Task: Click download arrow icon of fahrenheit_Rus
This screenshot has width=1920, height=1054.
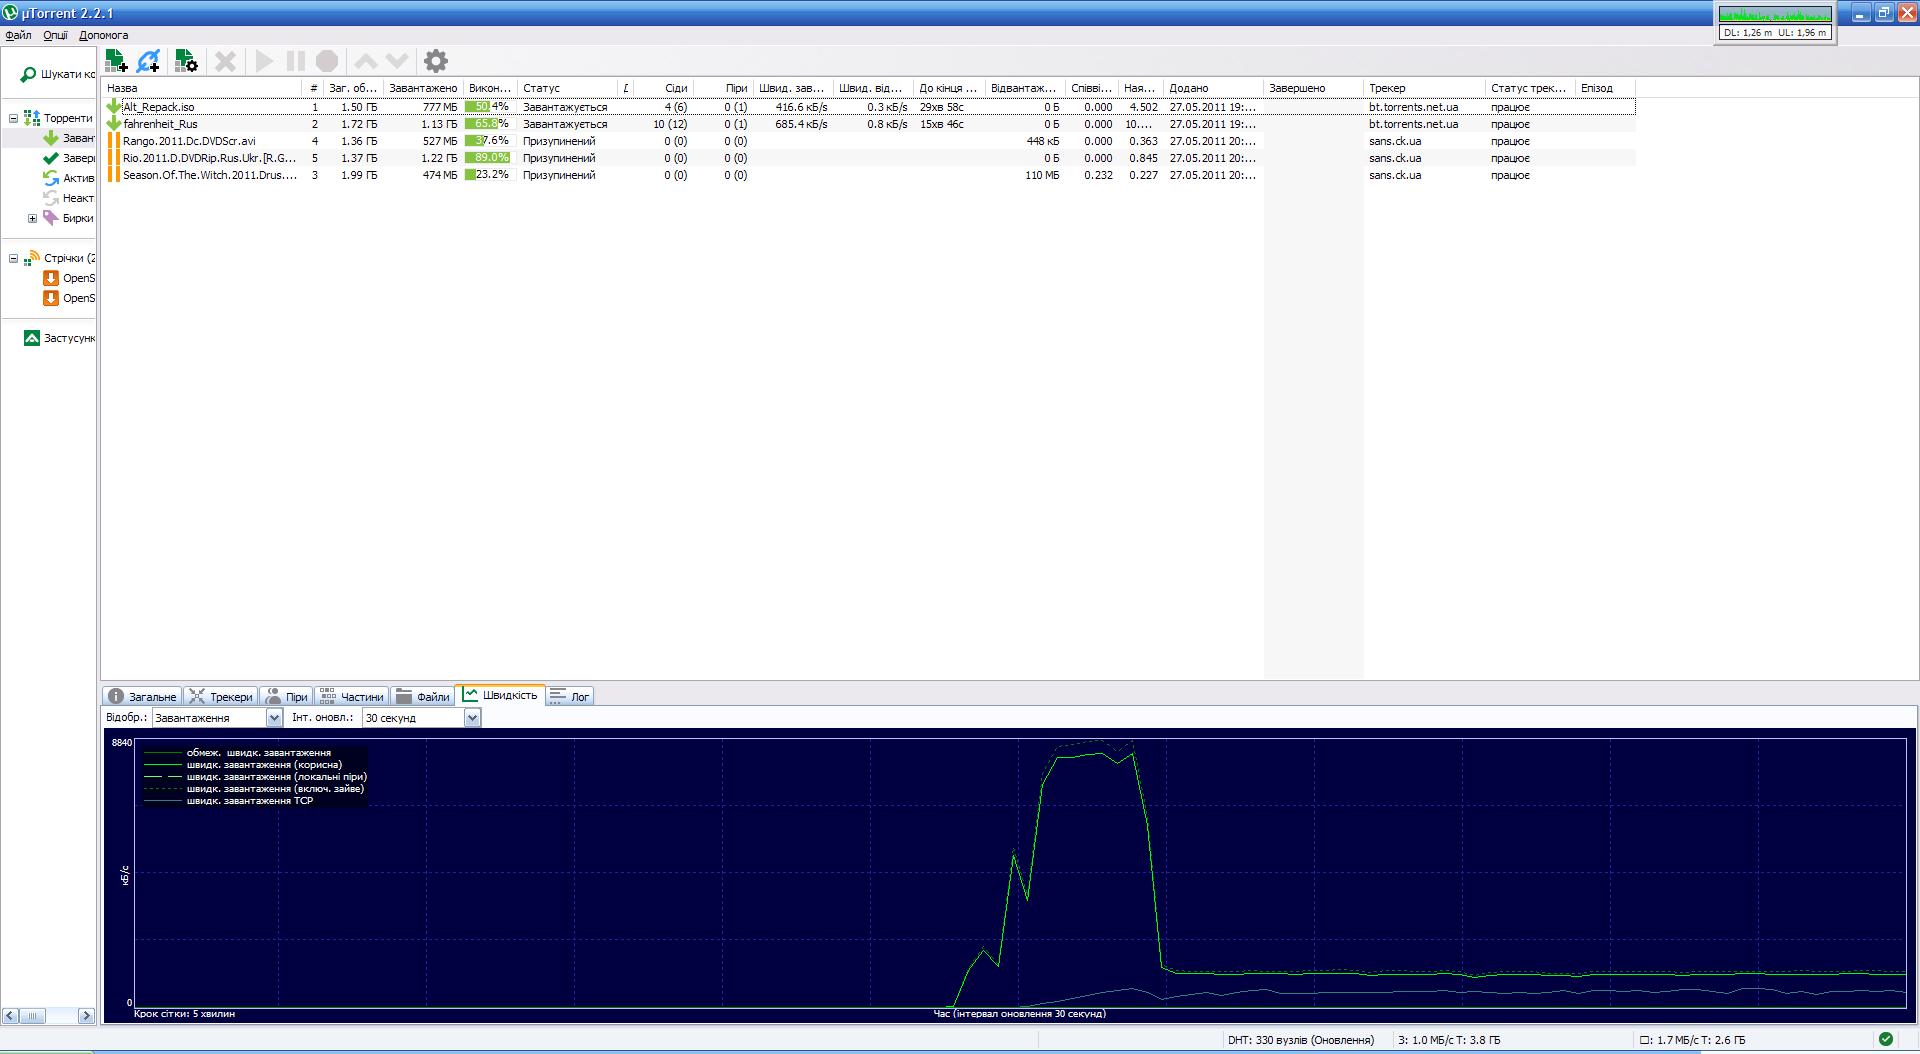Action: coord(114,124)
